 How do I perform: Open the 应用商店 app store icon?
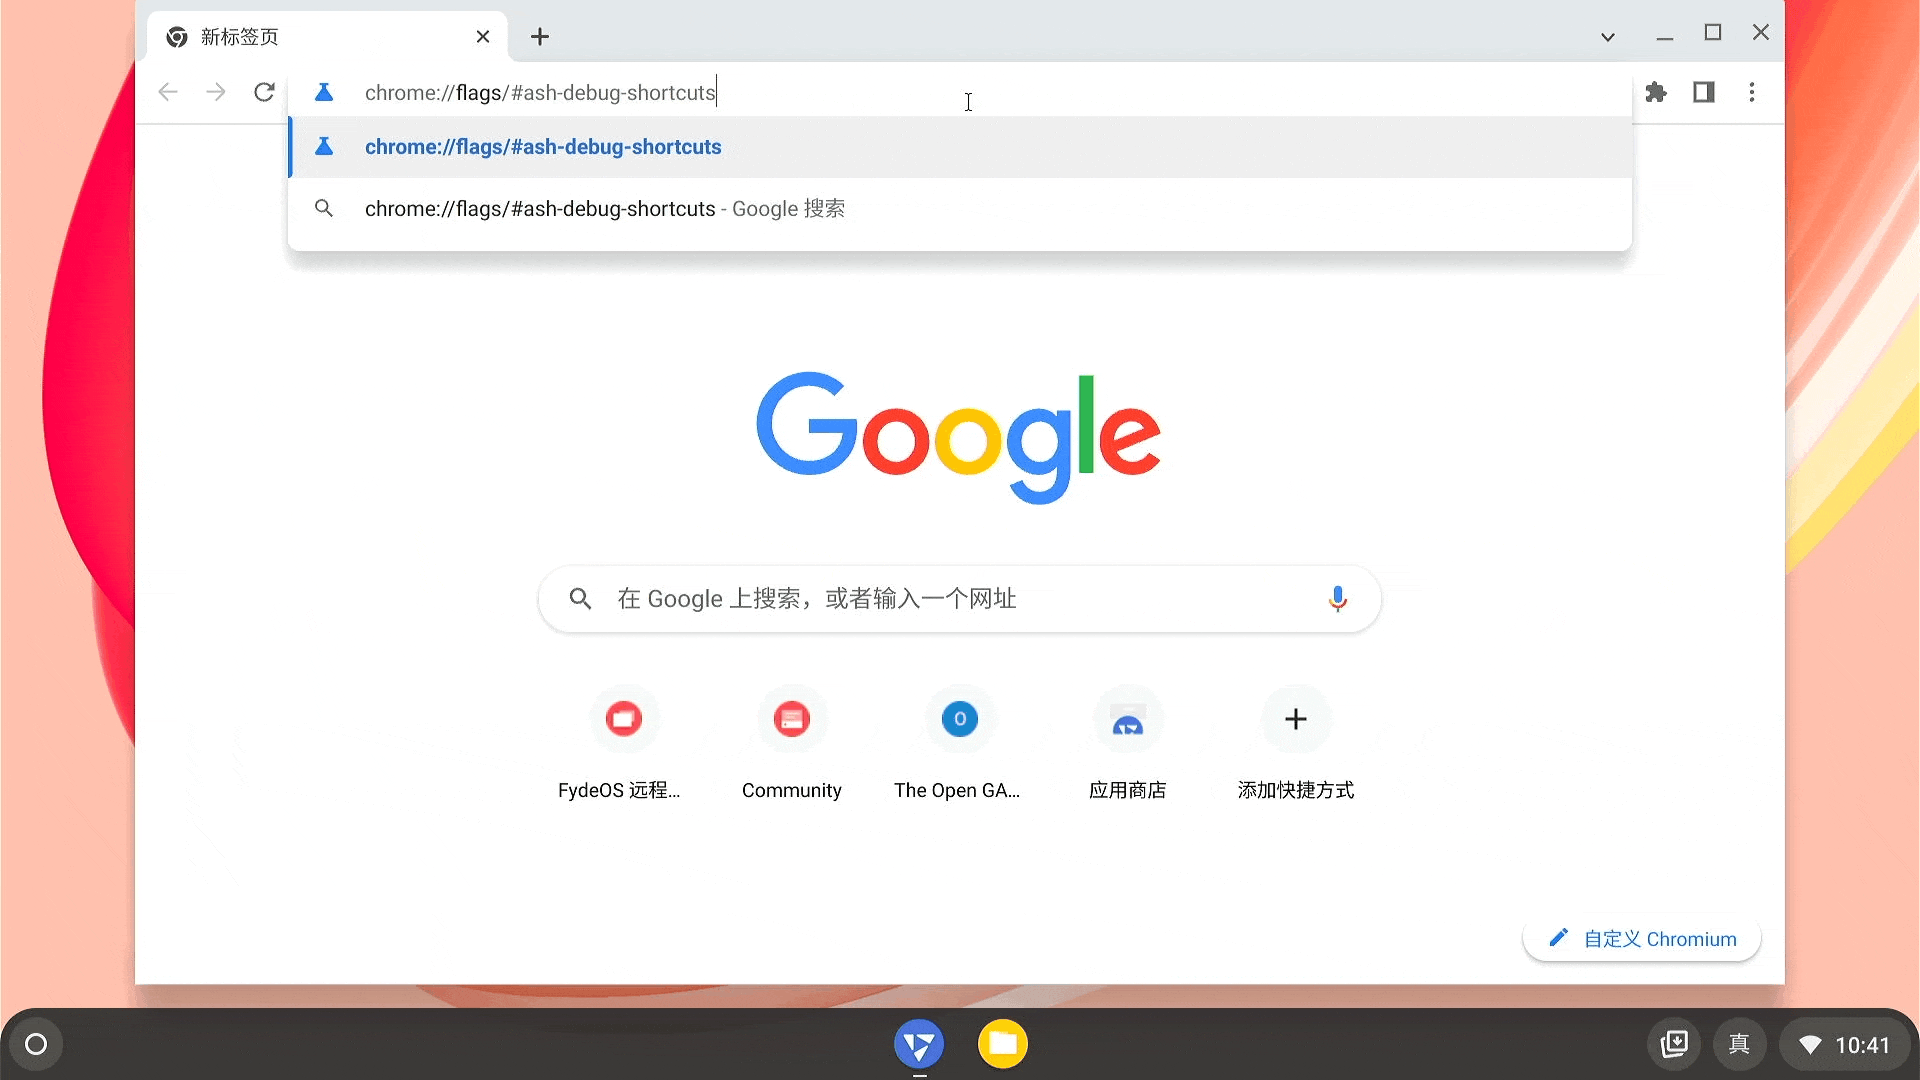pyautogui.click(x=1126, y=719)
